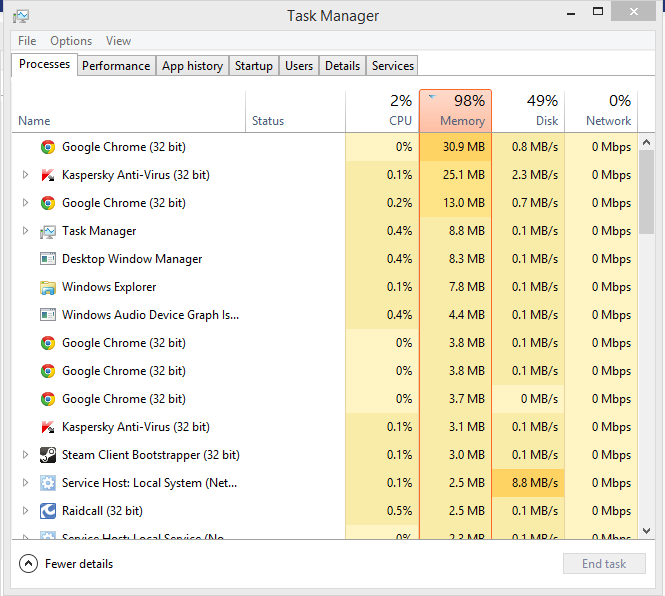Click the End task button

(604, 564)
